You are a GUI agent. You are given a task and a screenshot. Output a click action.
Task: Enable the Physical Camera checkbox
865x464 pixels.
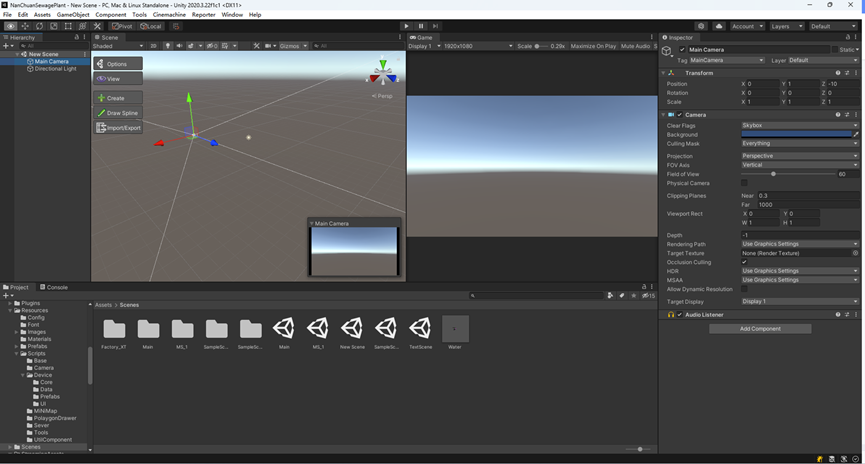point(745,183)
